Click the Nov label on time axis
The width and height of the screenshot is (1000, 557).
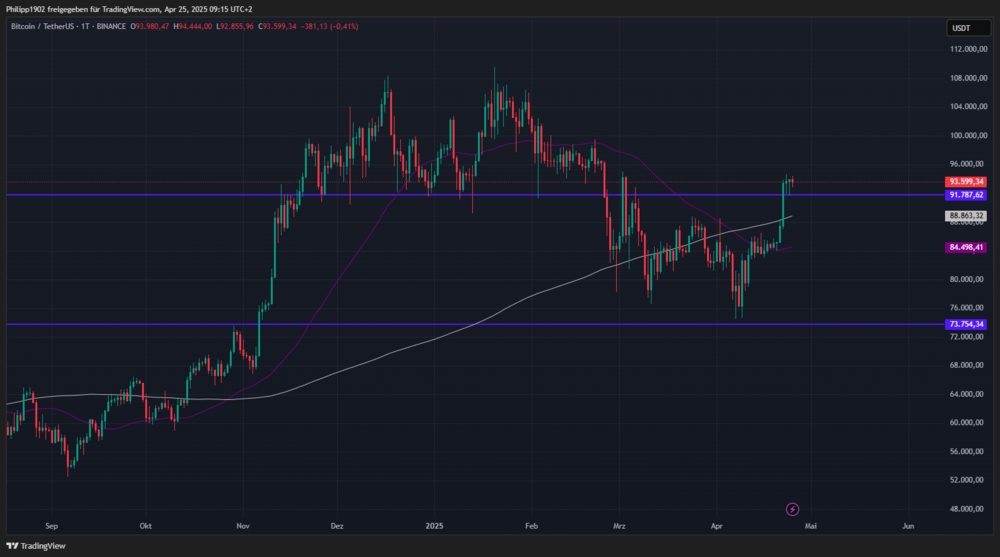pyautogui.click(x=242, y=526)
